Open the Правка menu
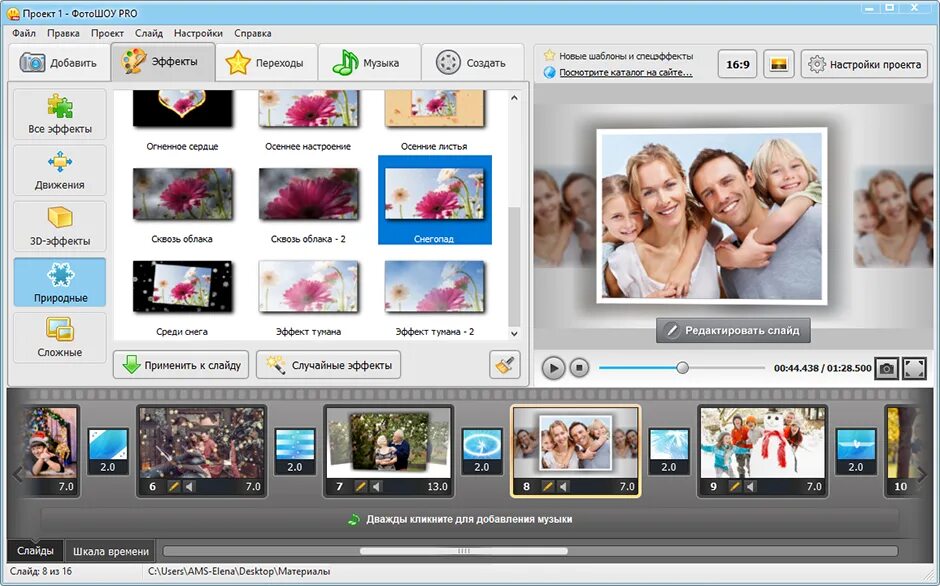The image size is (940, 586). point(63,33)
